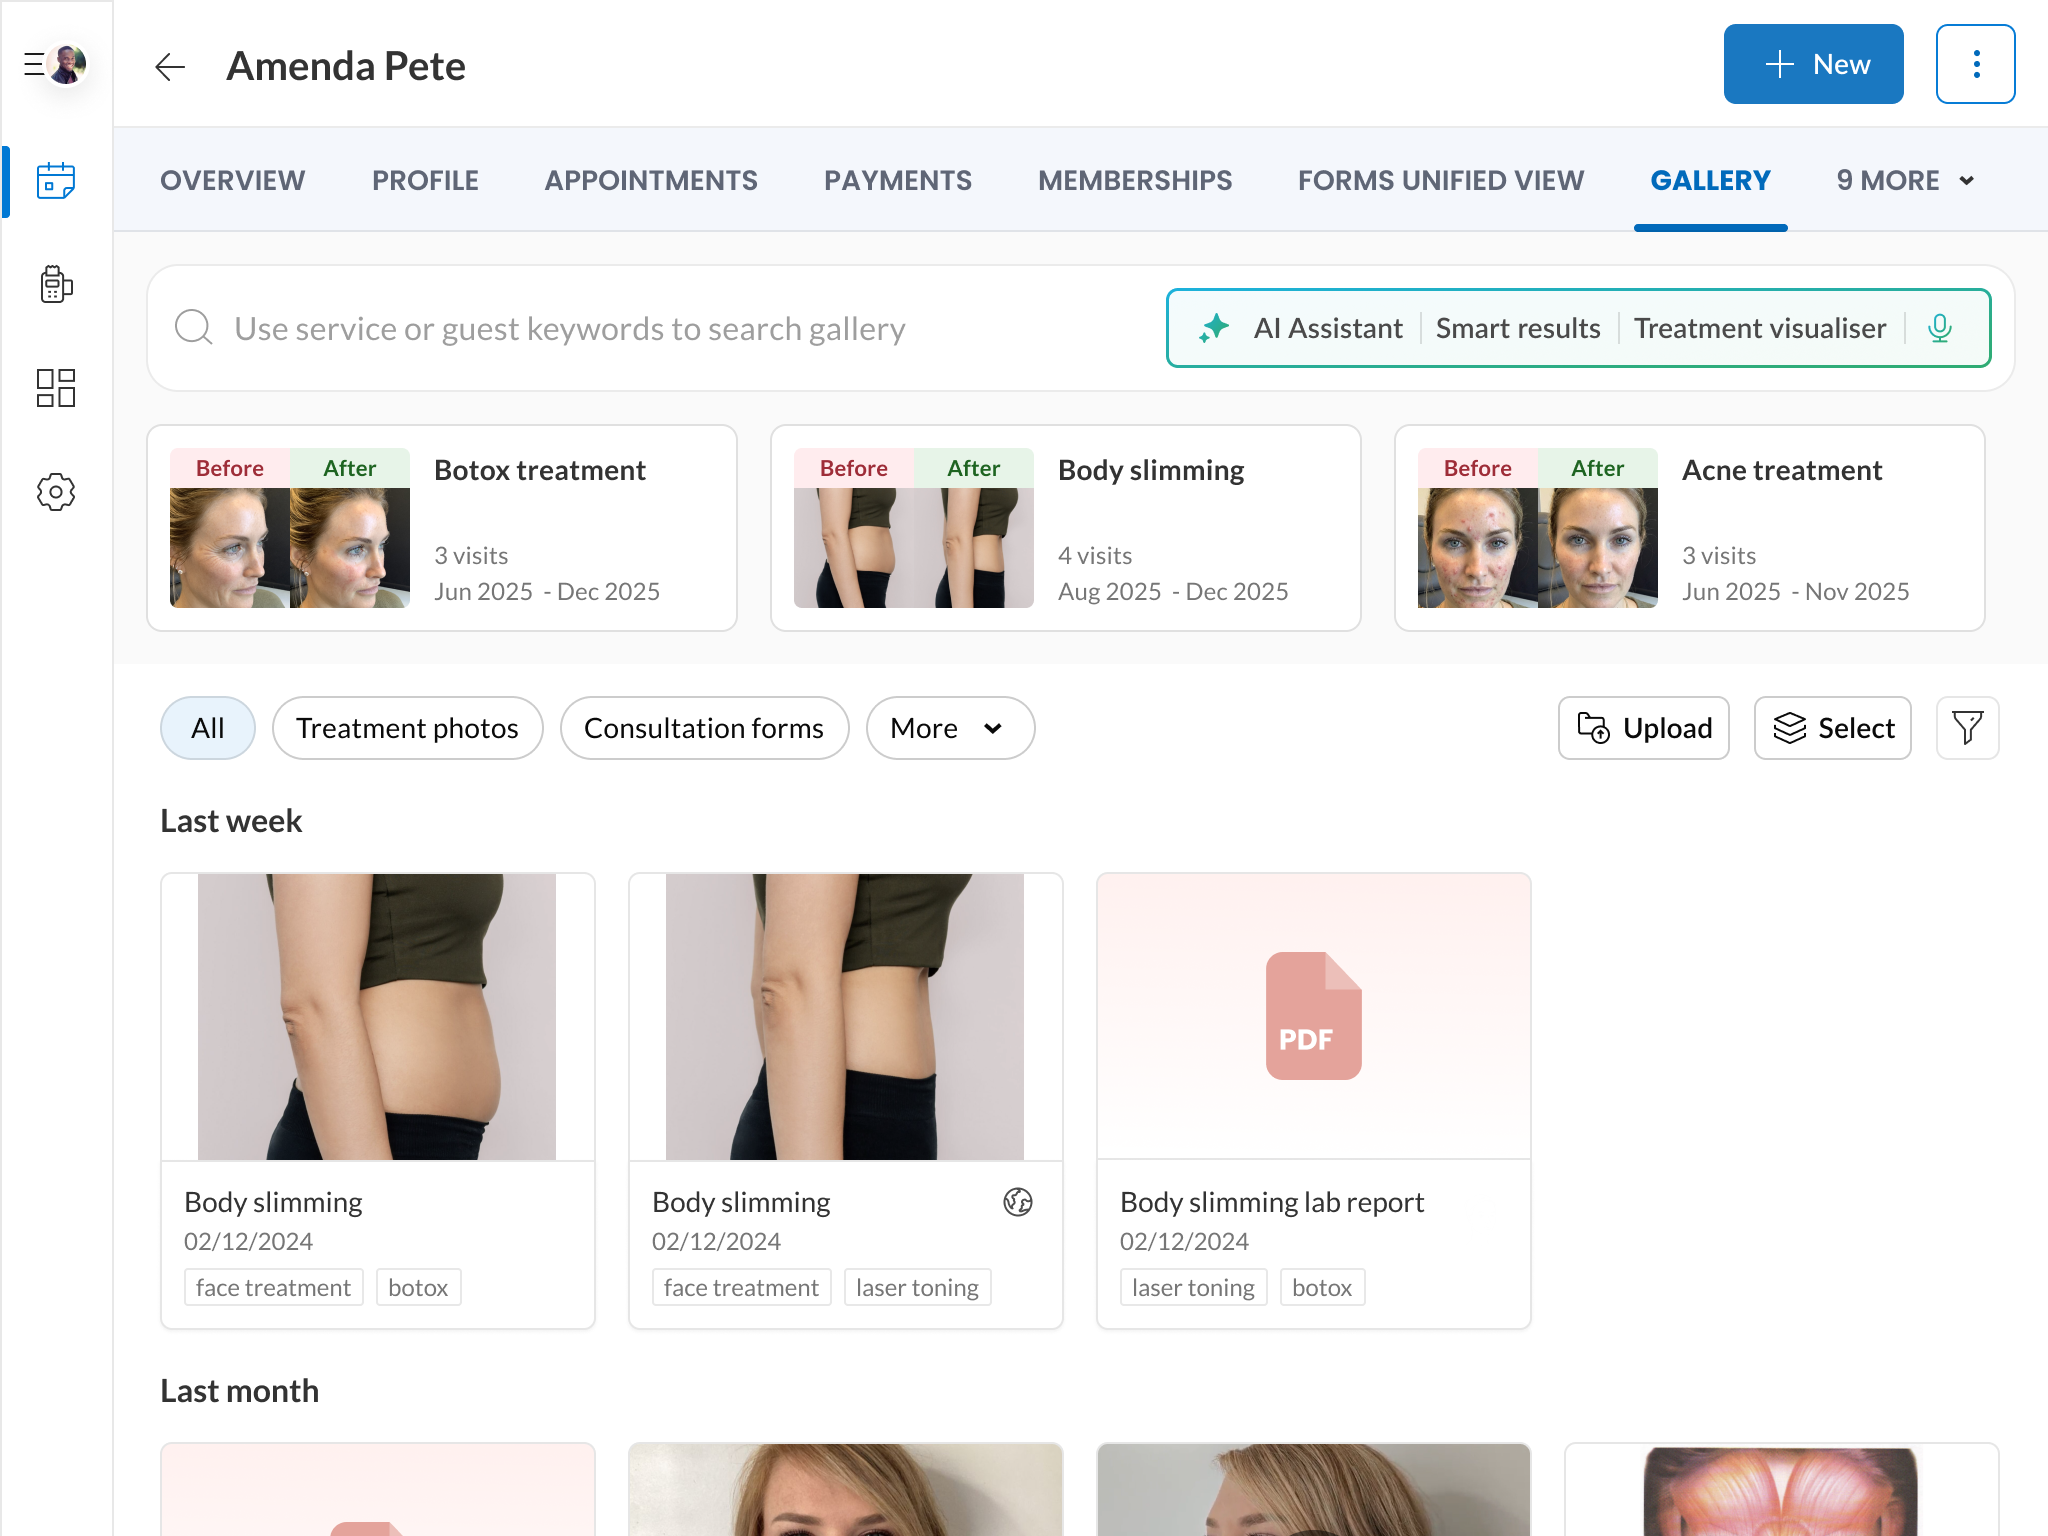2048x1536 pixels.
Task: Select the All filter chip
Action: [x=208, y=728]
